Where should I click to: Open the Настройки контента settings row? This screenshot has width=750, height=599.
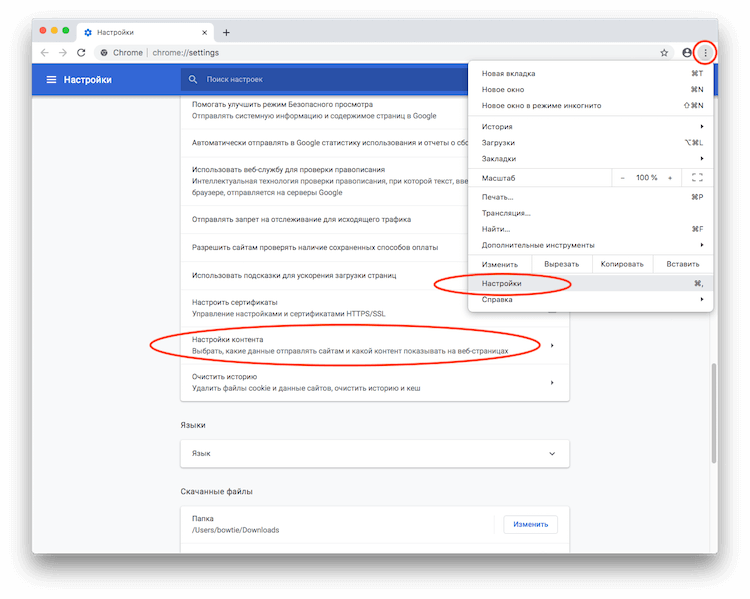370,346
